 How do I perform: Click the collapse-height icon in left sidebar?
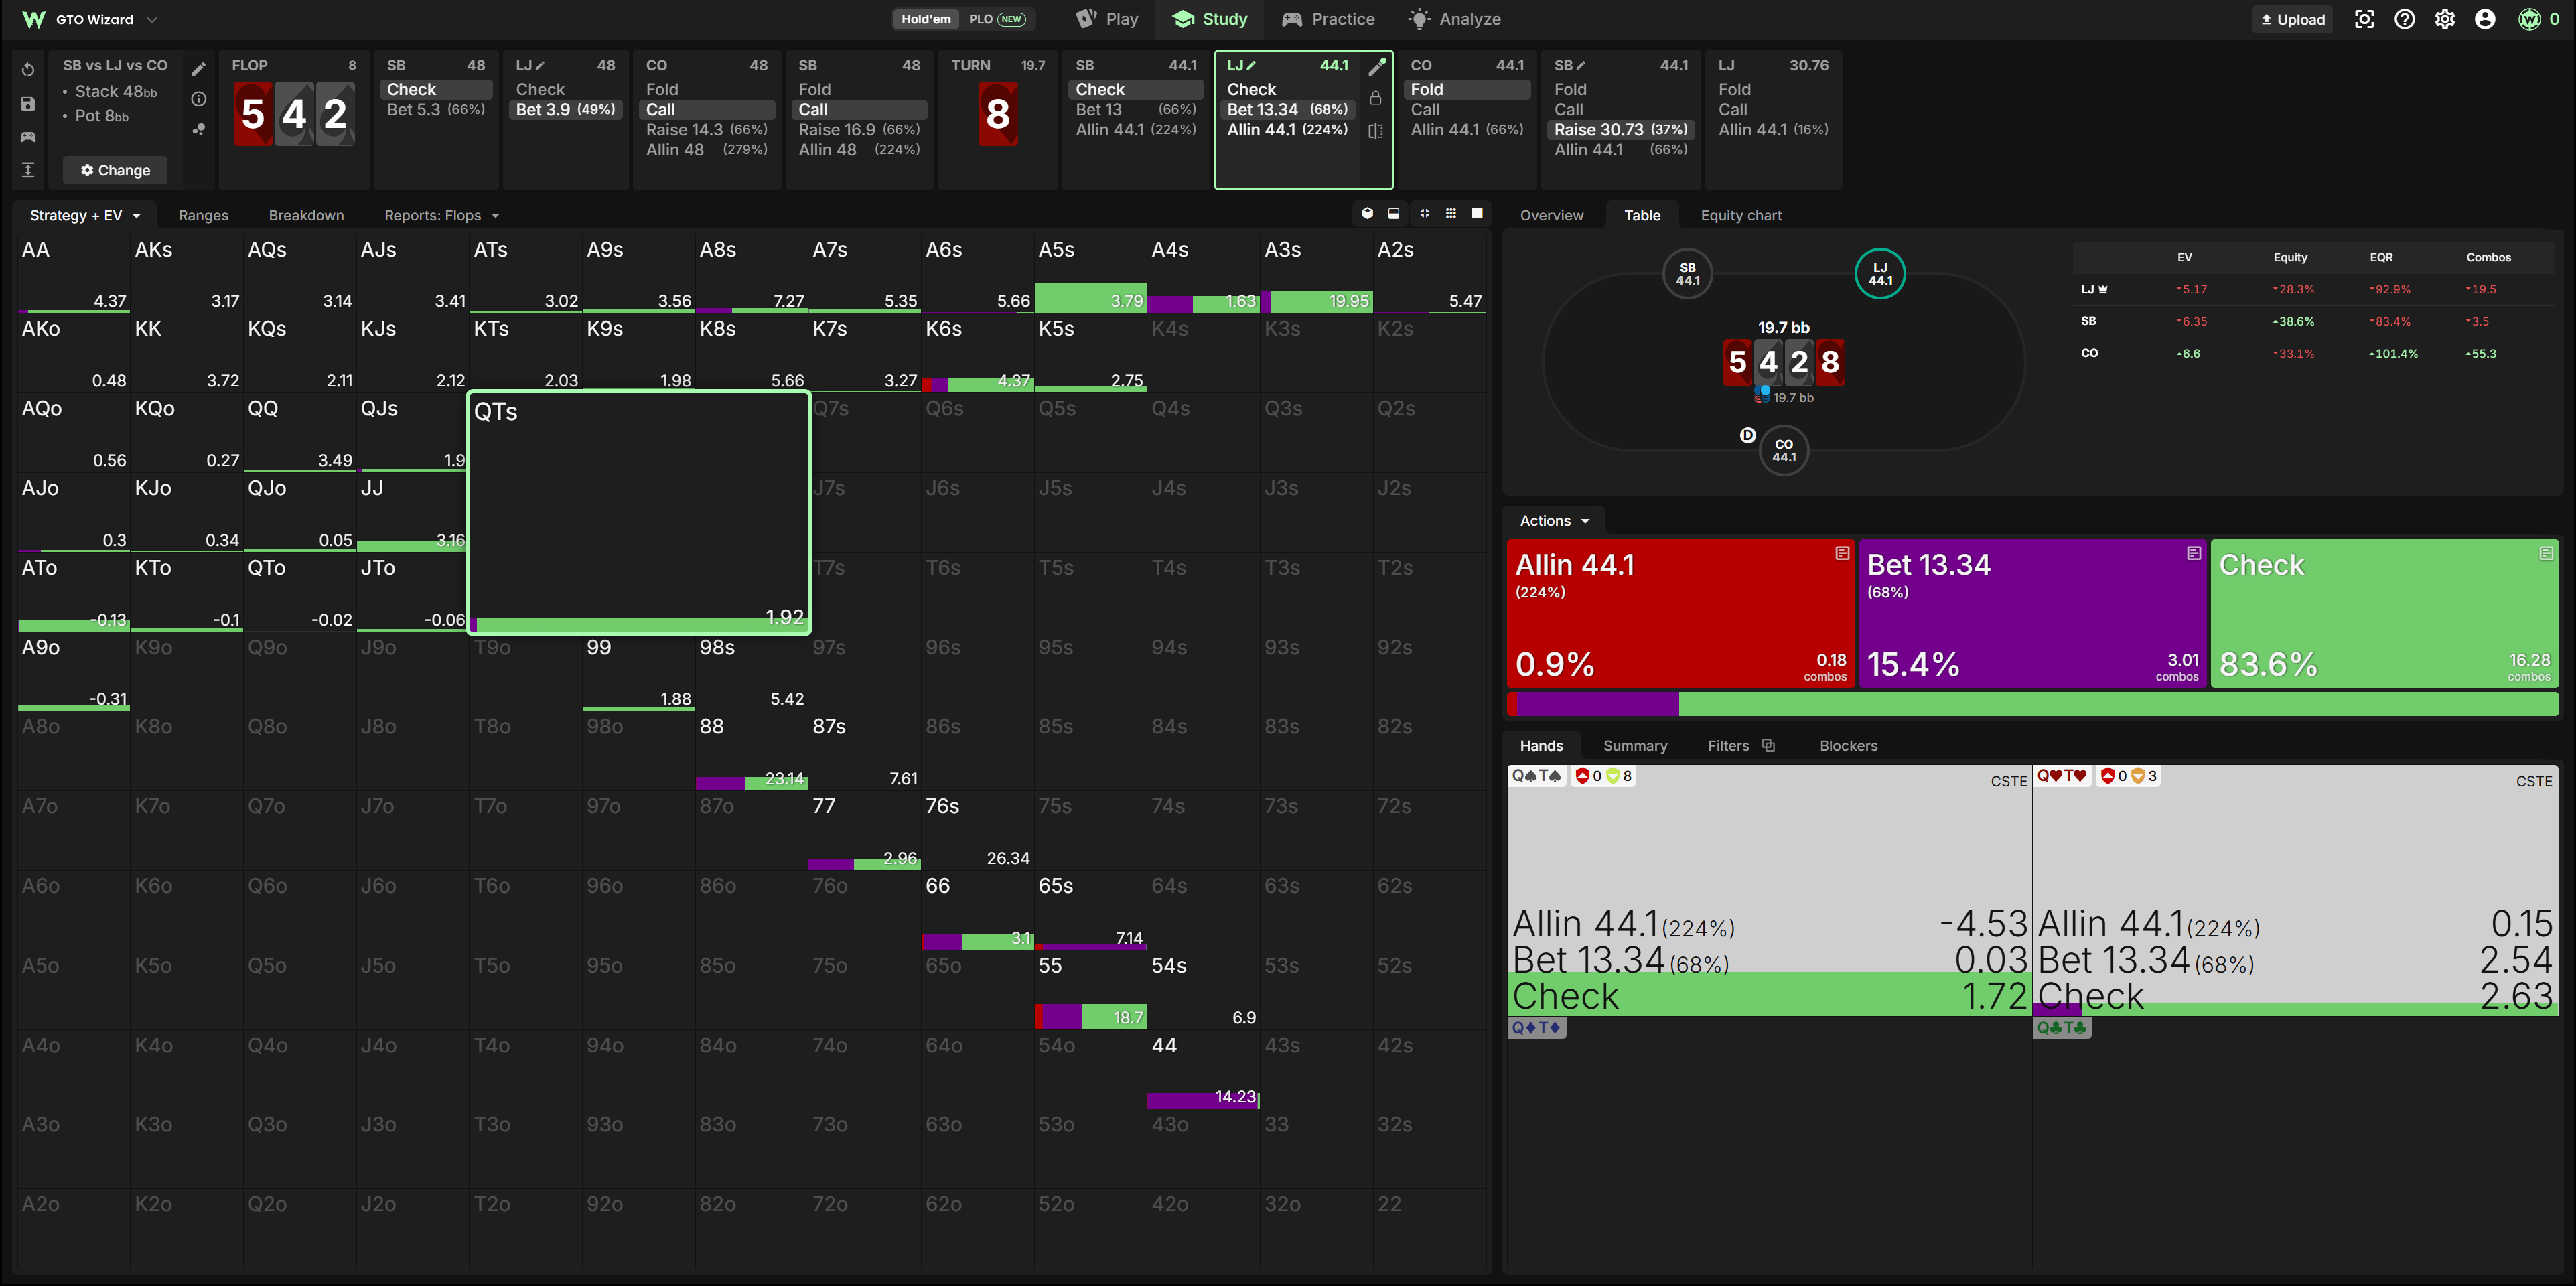(28, 170)
